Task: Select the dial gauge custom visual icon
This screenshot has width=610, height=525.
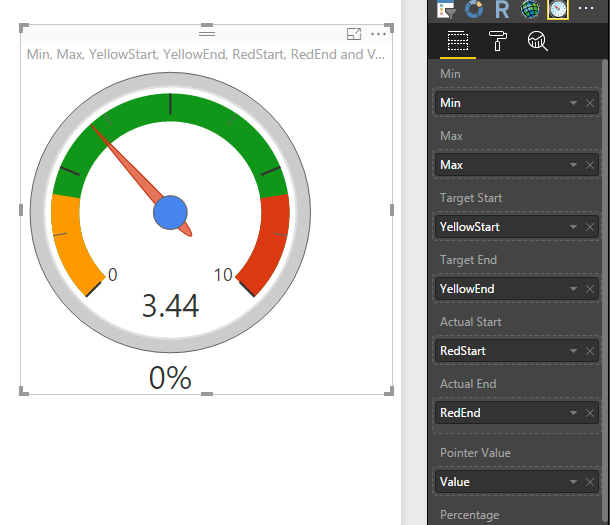Action: [558, 9]
